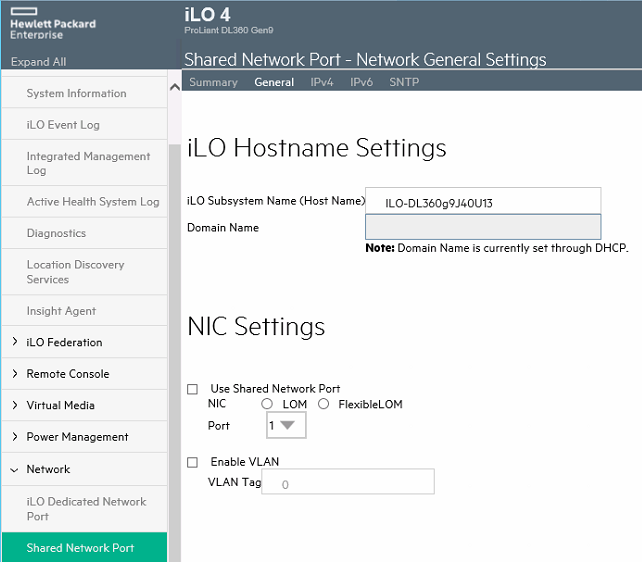Viewport: 642px width, 562px height.
Task: Click the sidebar scroll-up arrow
Action: [x=175, y=87]
